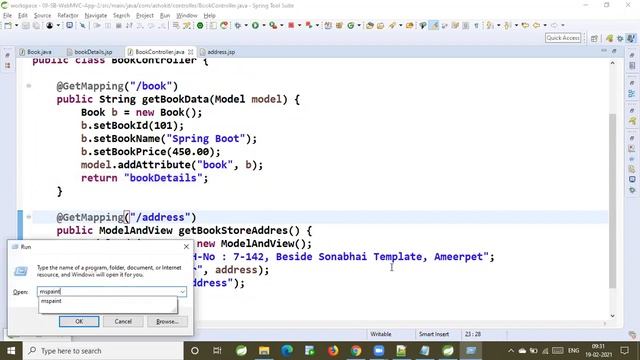The width and height of the screenshot is (640, 360).
Task: Click the red Stop toolbar icon
Action: point(291,25)
